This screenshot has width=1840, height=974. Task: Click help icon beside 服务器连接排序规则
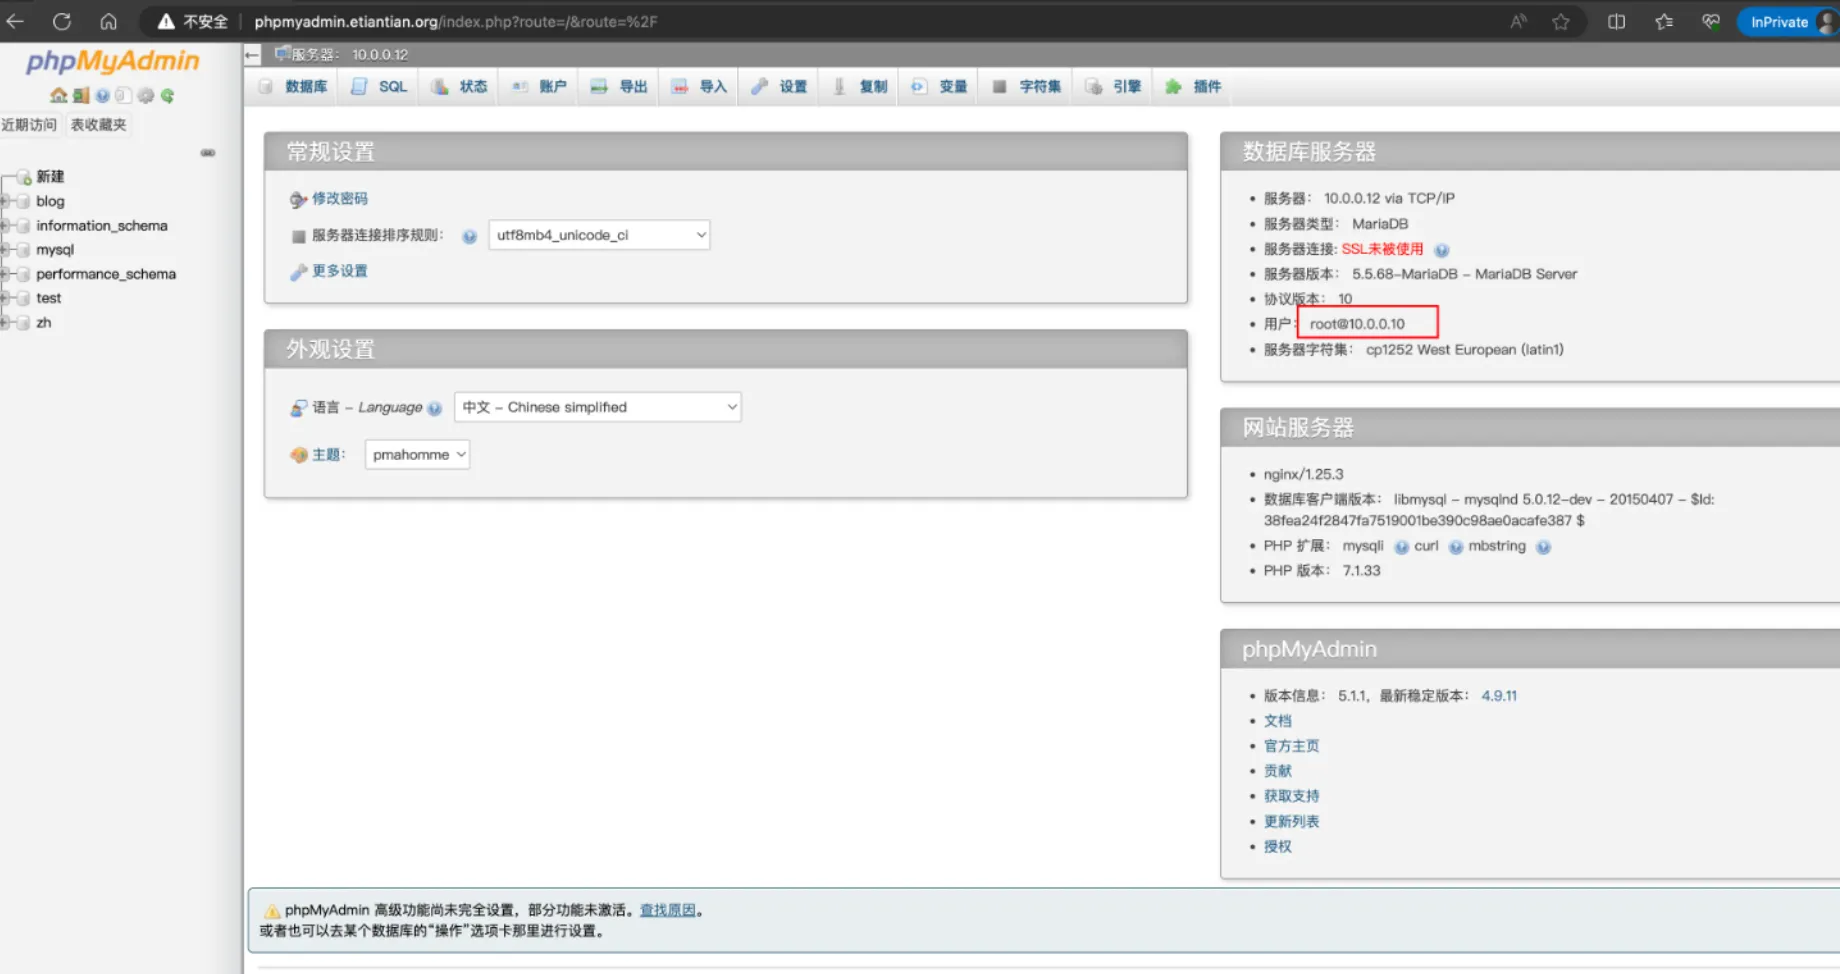tap(469, 236)
